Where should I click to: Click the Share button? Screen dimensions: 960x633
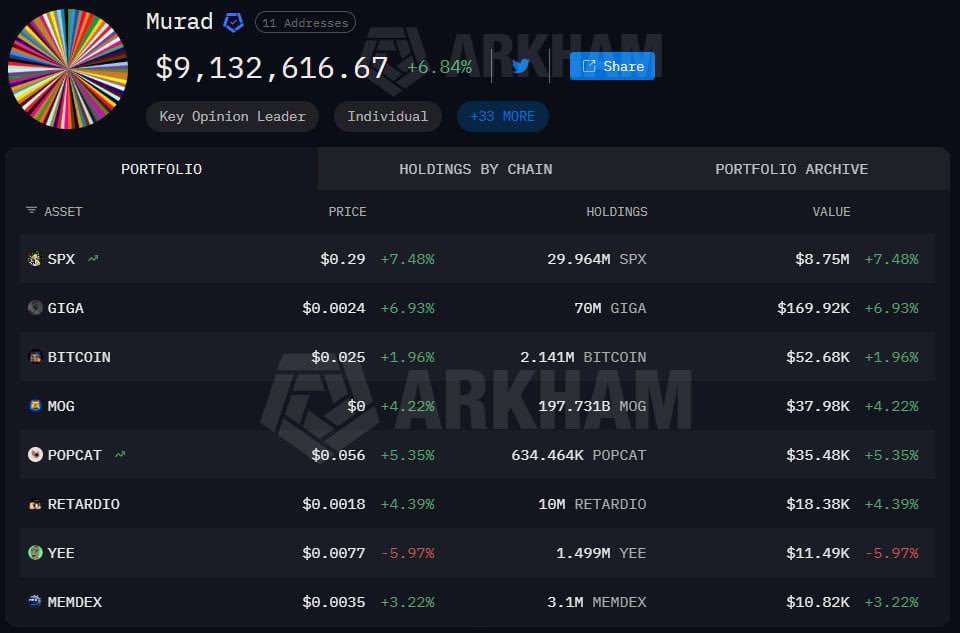(x=612, y=66)
